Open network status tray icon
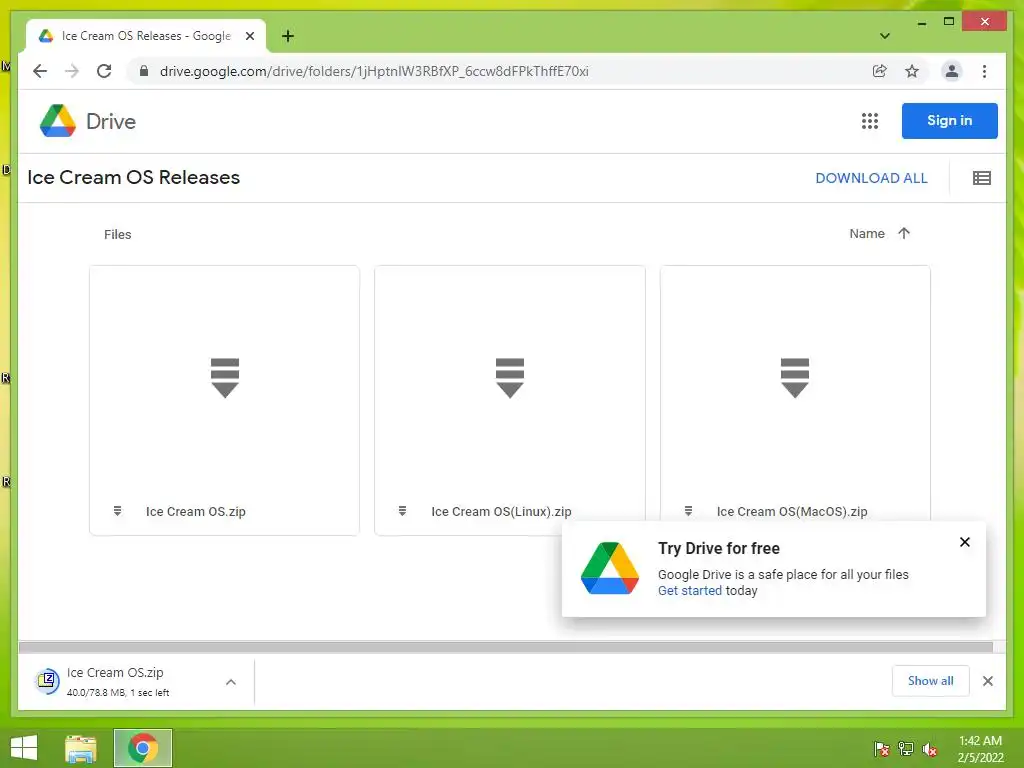Viewport: 1024px width, 768px height. [x=906, y=749]
